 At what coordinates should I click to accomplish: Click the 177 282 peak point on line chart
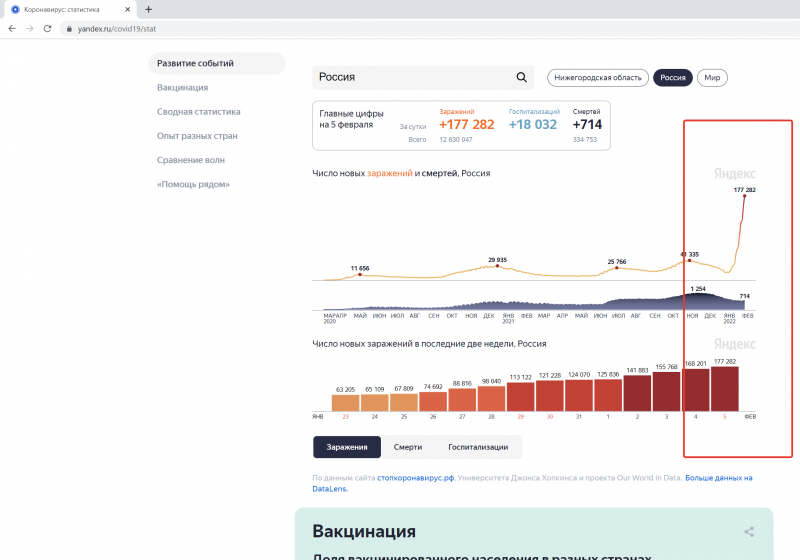tap(744, 195)
